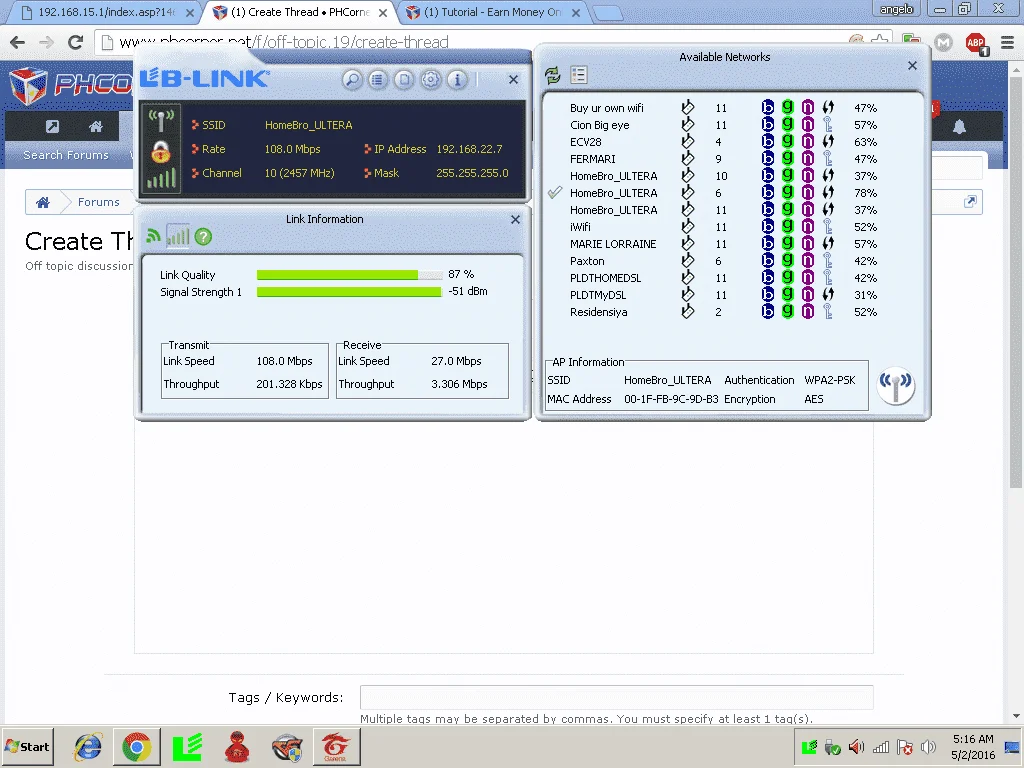Click the Tags / Keywords input field
Viewport: 1024px width, 768px height.
click(x=616, y=697)
